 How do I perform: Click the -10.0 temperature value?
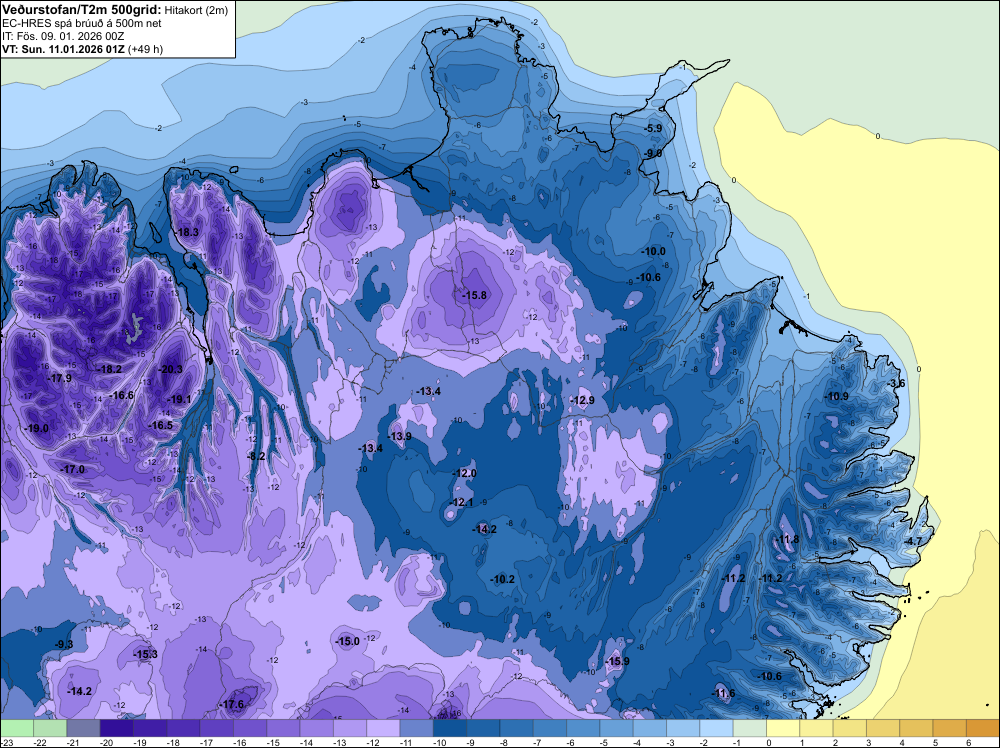point(653,251)
